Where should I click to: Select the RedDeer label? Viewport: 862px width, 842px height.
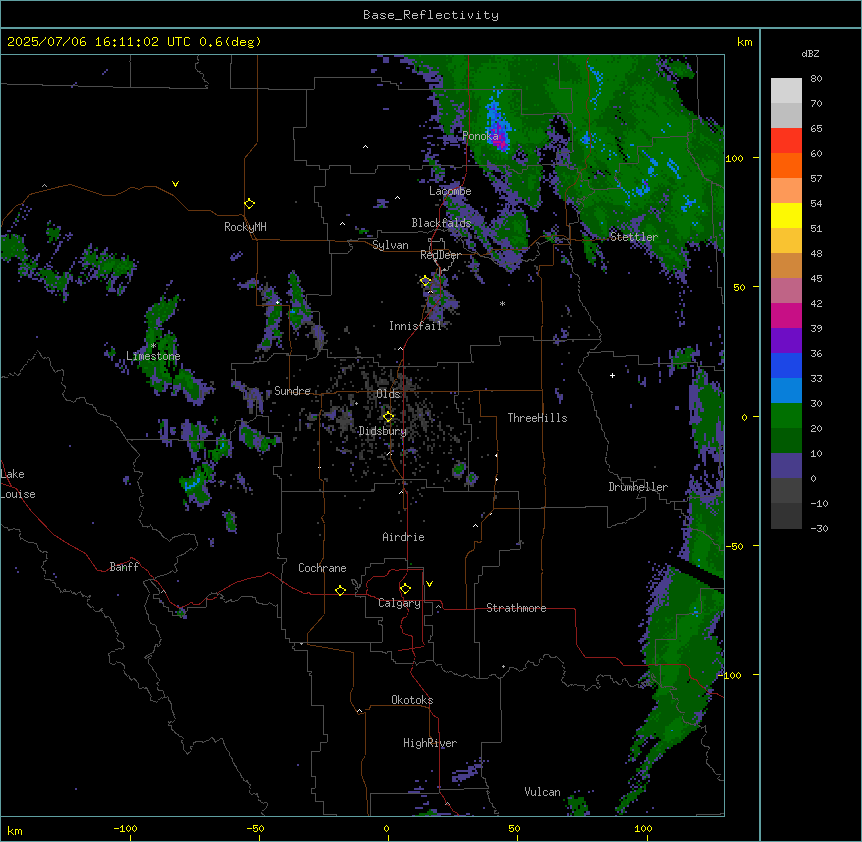440,255
